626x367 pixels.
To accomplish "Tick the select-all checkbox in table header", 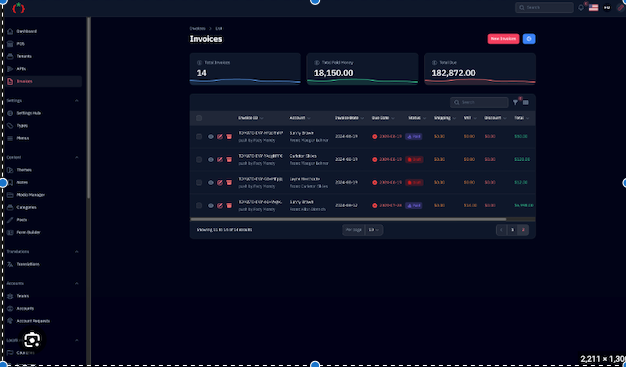I will [199, 118].
